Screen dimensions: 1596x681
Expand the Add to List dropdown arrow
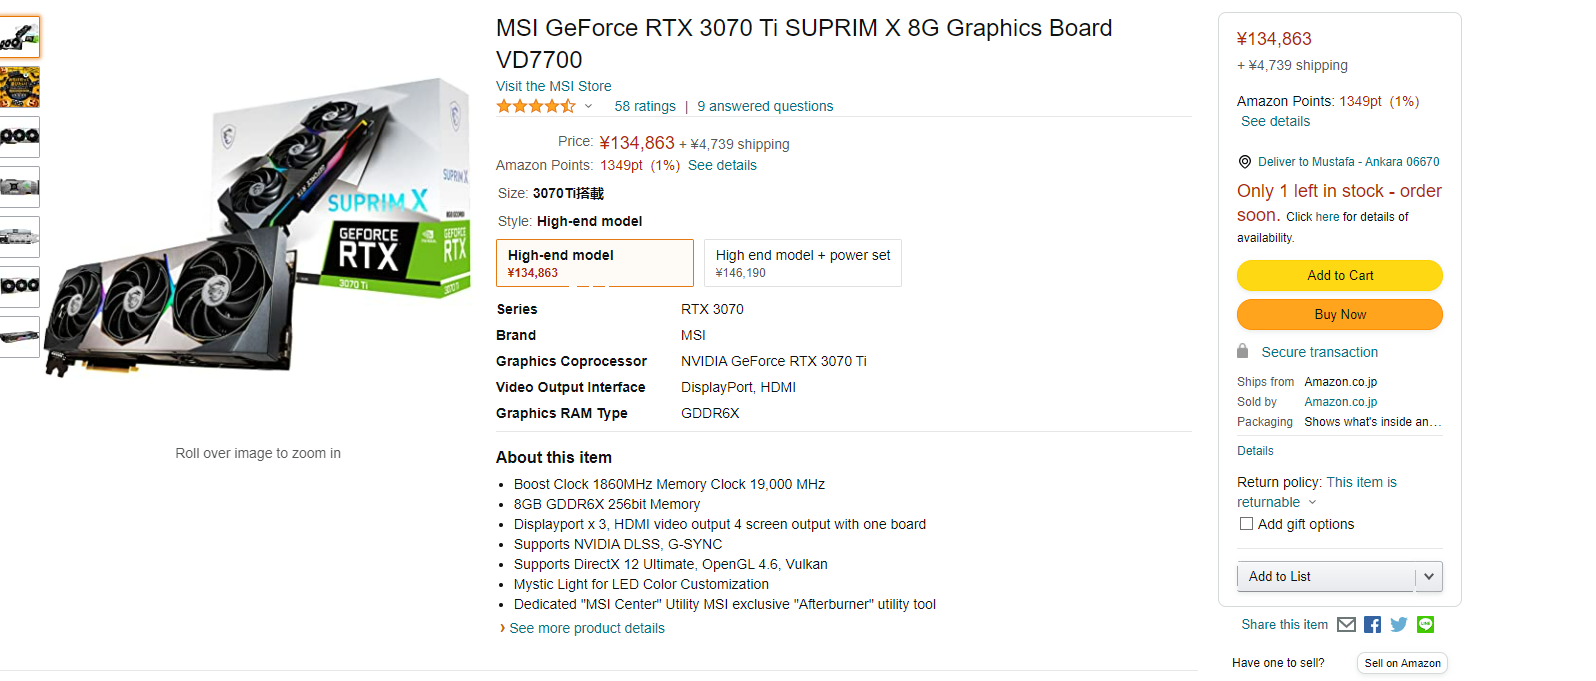(1429, 577)
